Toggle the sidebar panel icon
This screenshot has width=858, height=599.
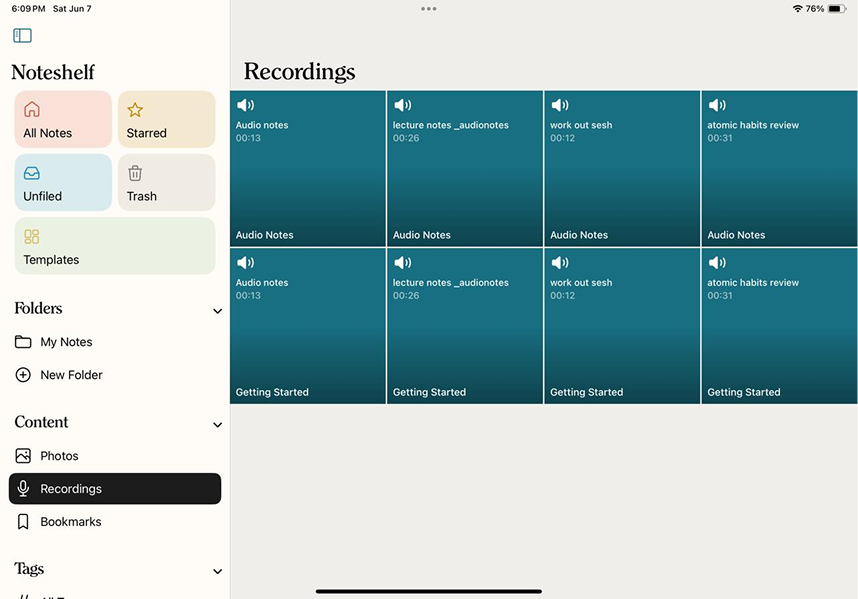22,36
